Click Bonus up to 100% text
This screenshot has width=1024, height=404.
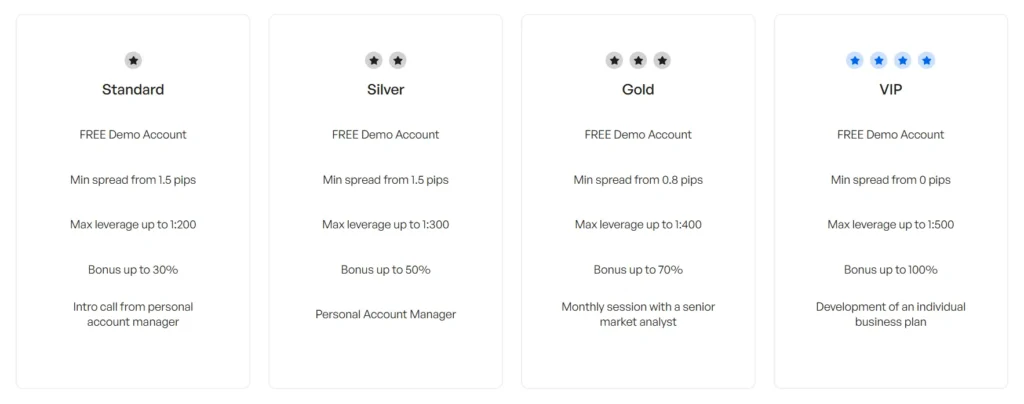[x=891, y=270]
